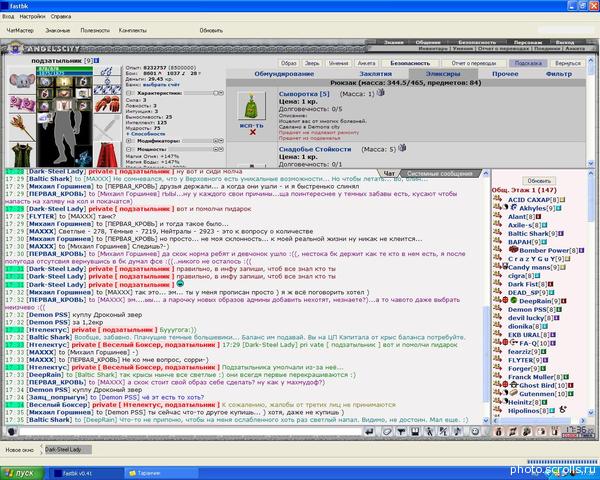
Task: Open the Настройки menu
Action: click(32, 16)
